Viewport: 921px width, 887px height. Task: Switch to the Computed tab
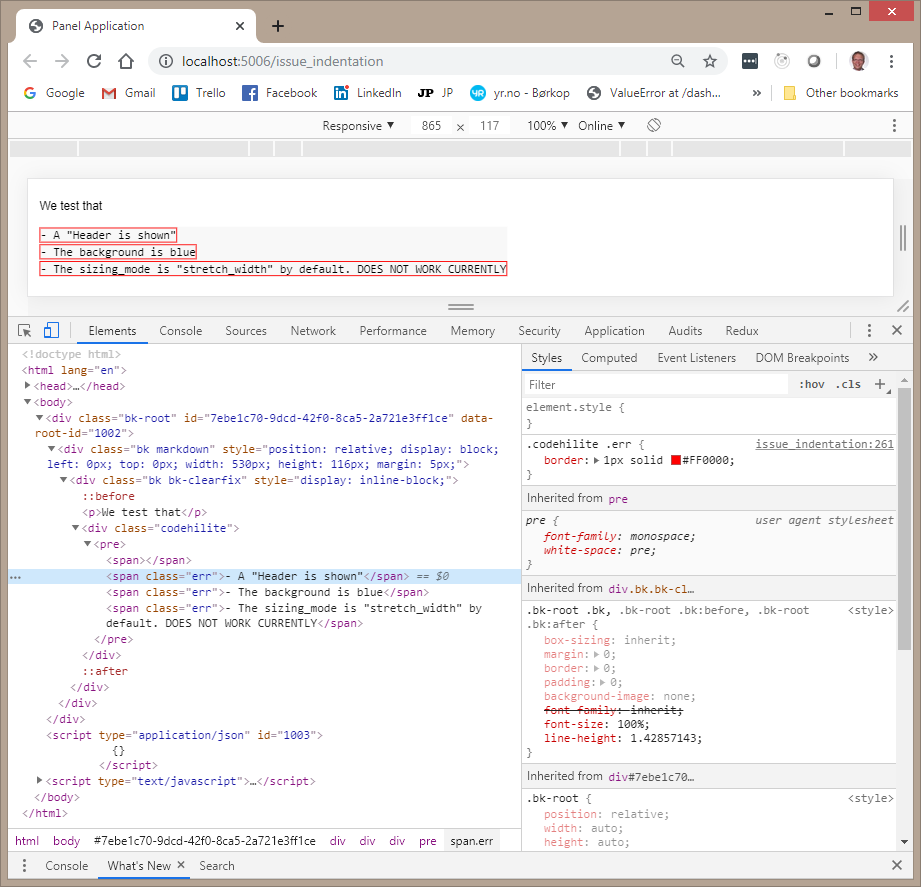(609, 357)
